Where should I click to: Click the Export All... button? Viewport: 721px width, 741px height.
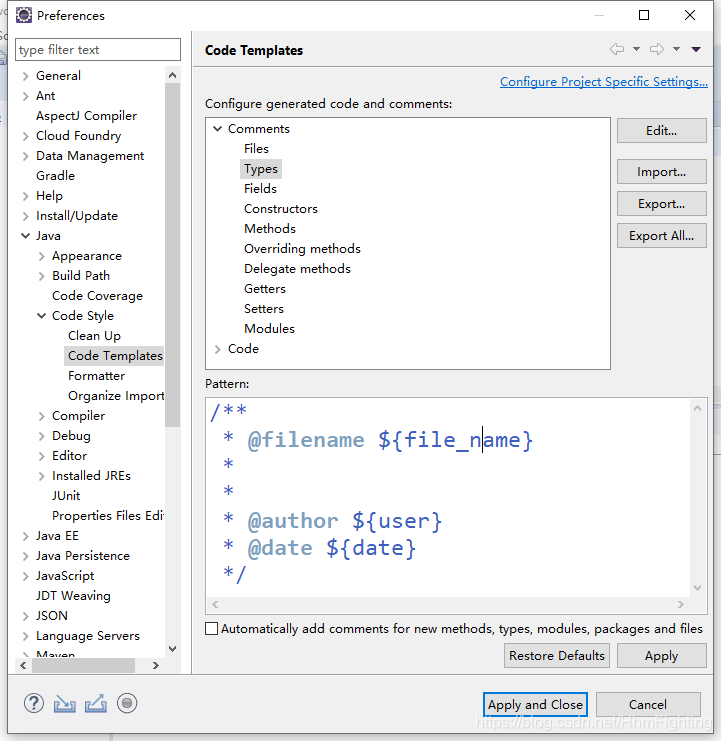tap(661, 236)
